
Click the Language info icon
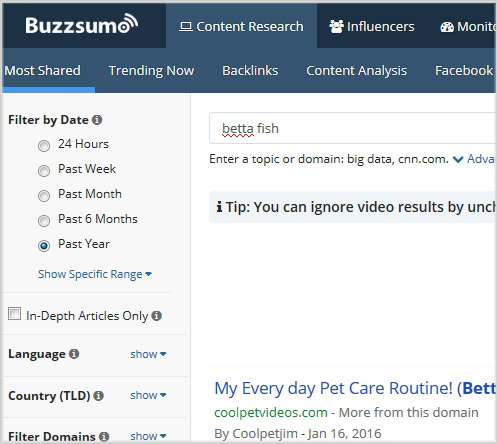click(x=74, y=354)
